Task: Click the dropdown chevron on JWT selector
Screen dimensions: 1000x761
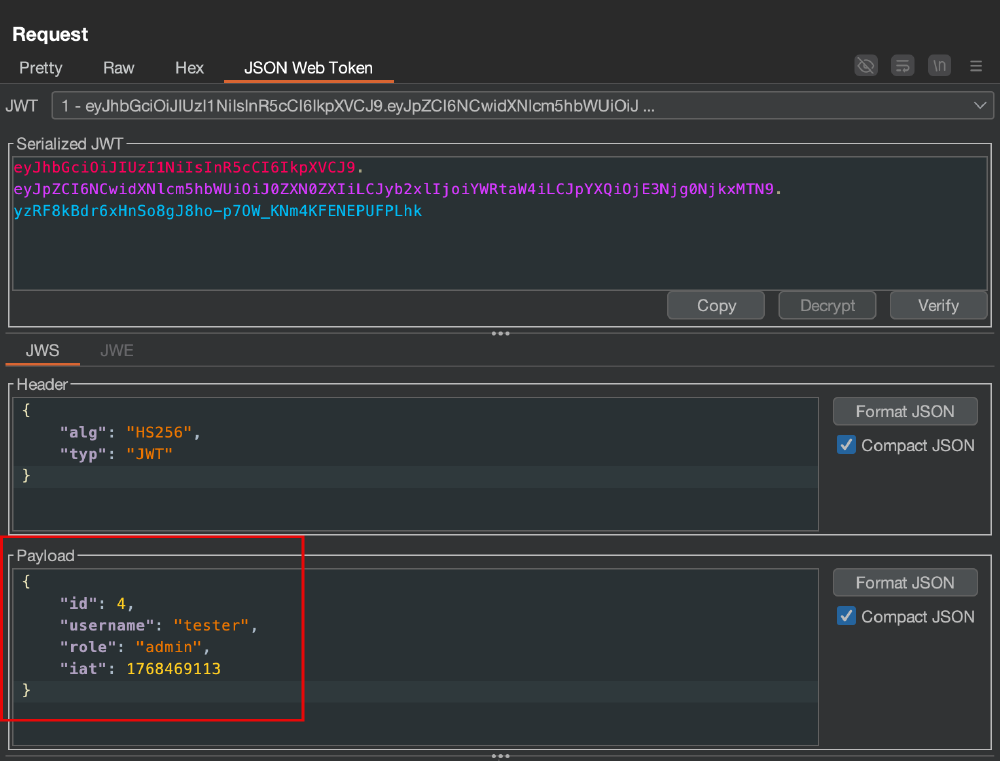Action: [x=980, y=106]
